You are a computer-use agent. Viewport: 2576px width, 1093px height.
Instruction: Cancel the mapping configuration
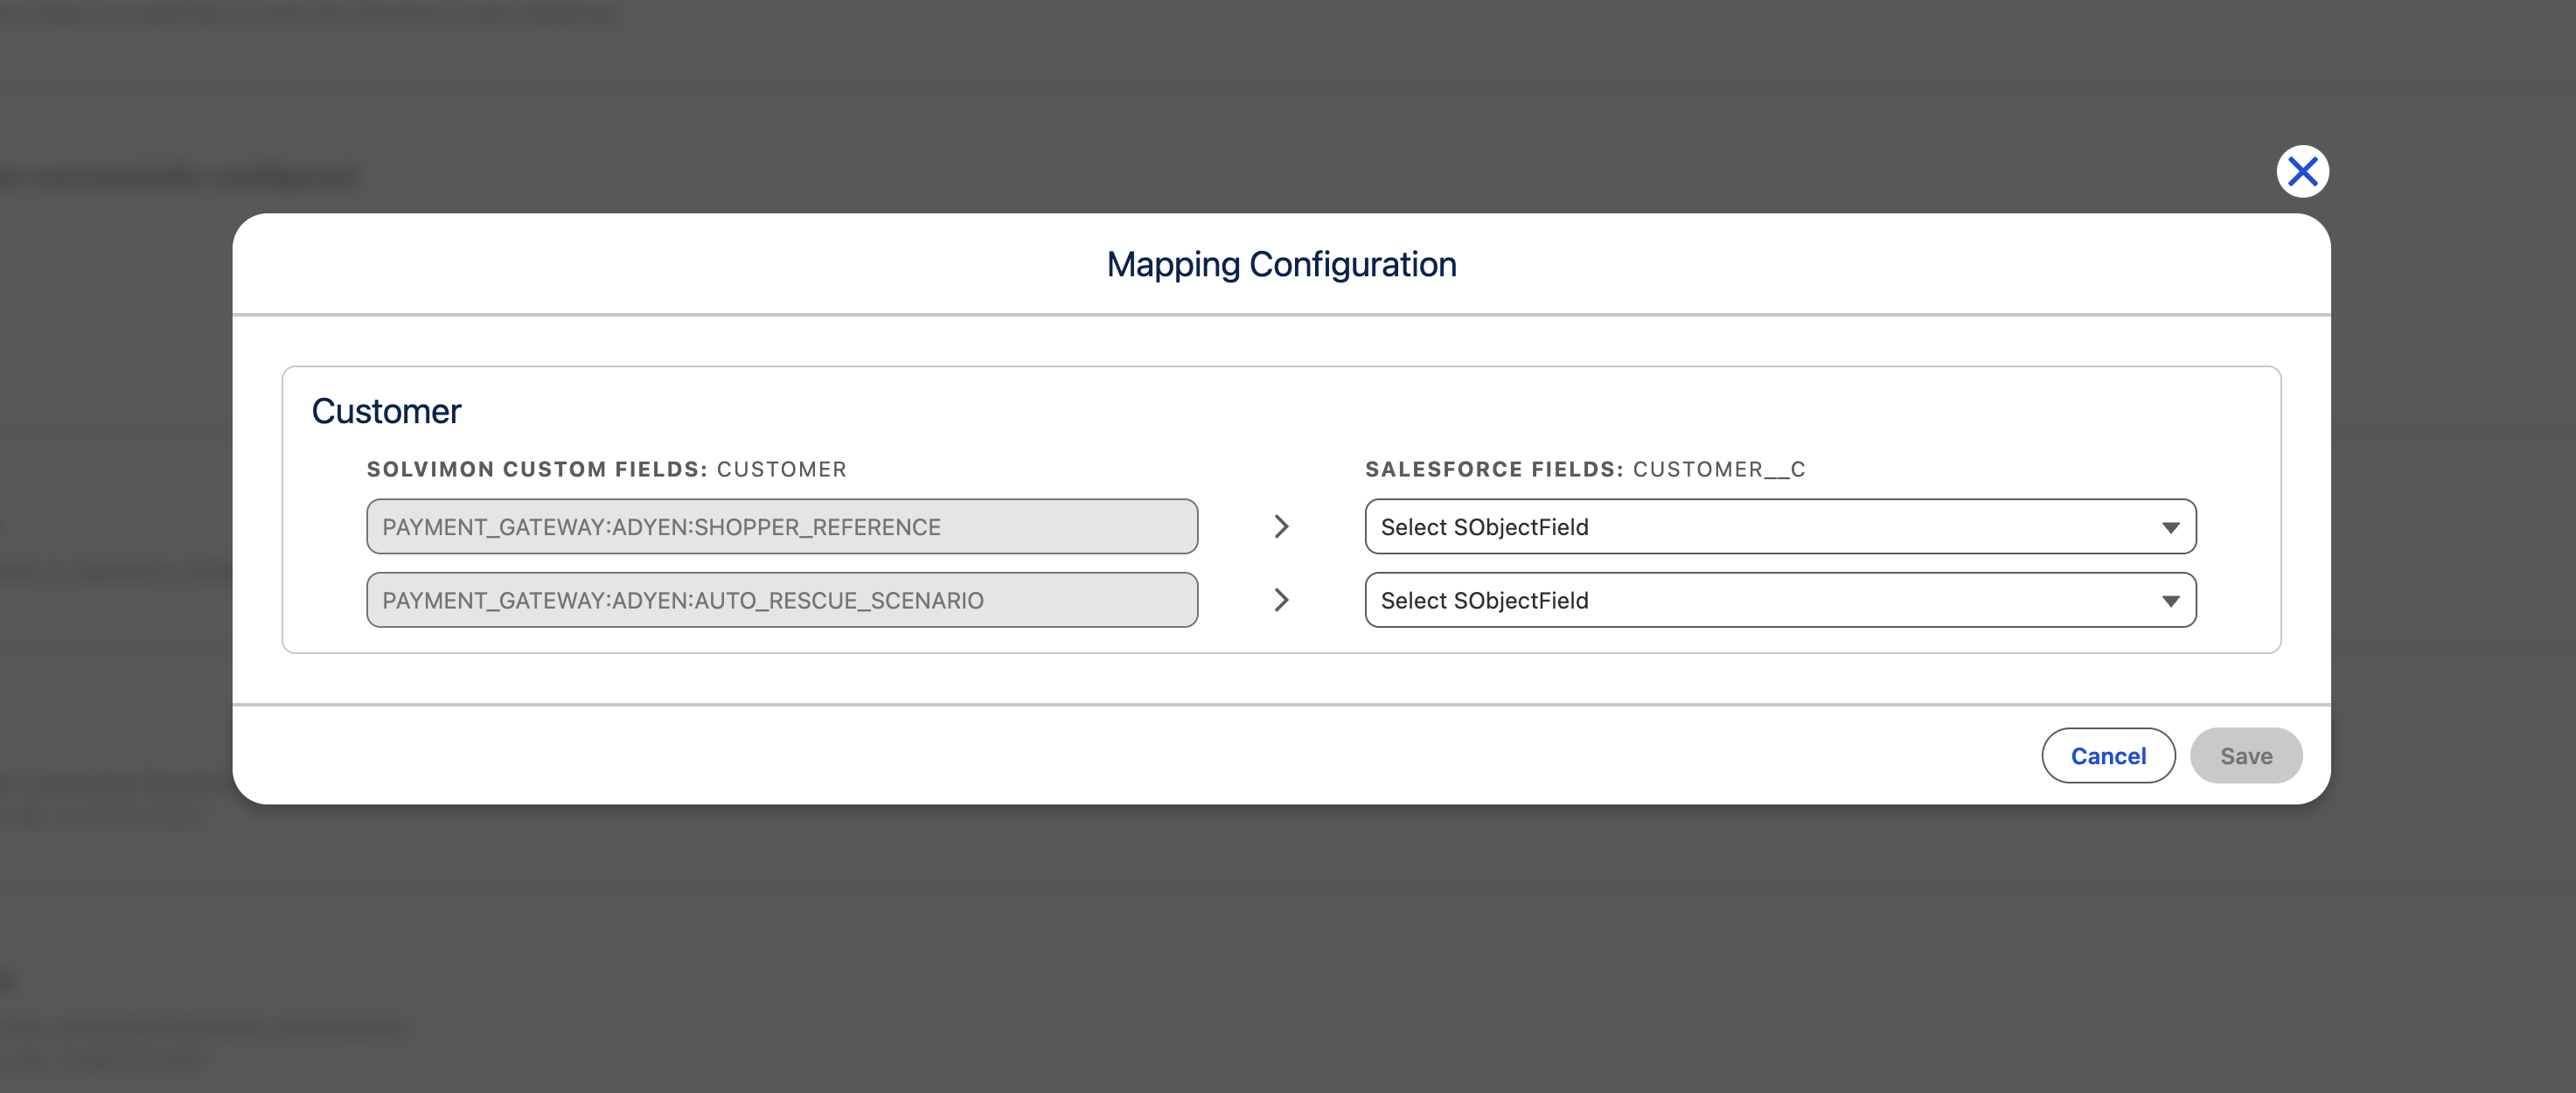[2108, 756]
